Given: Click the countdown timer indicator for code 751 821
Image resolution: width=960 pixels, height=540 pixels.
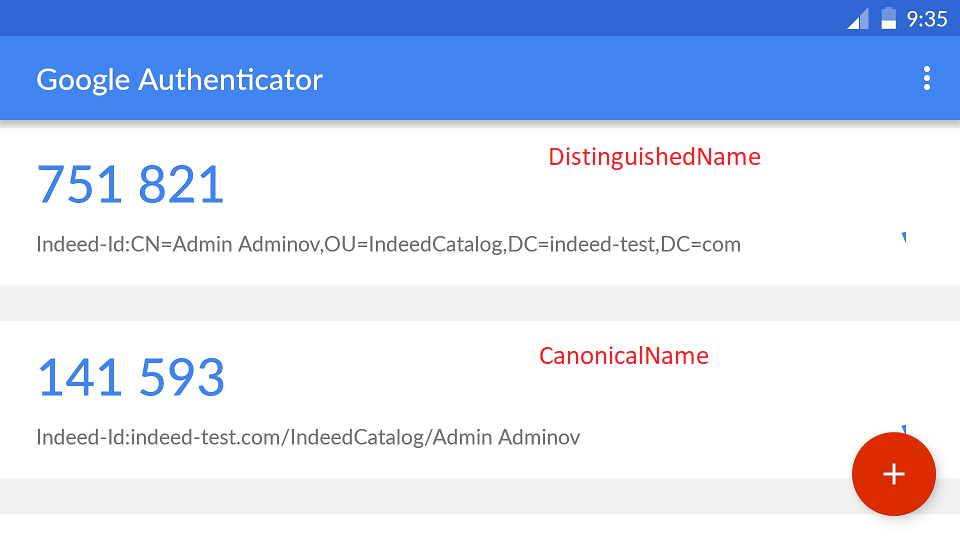Looking at the screenshot, I should pos(904,237).
